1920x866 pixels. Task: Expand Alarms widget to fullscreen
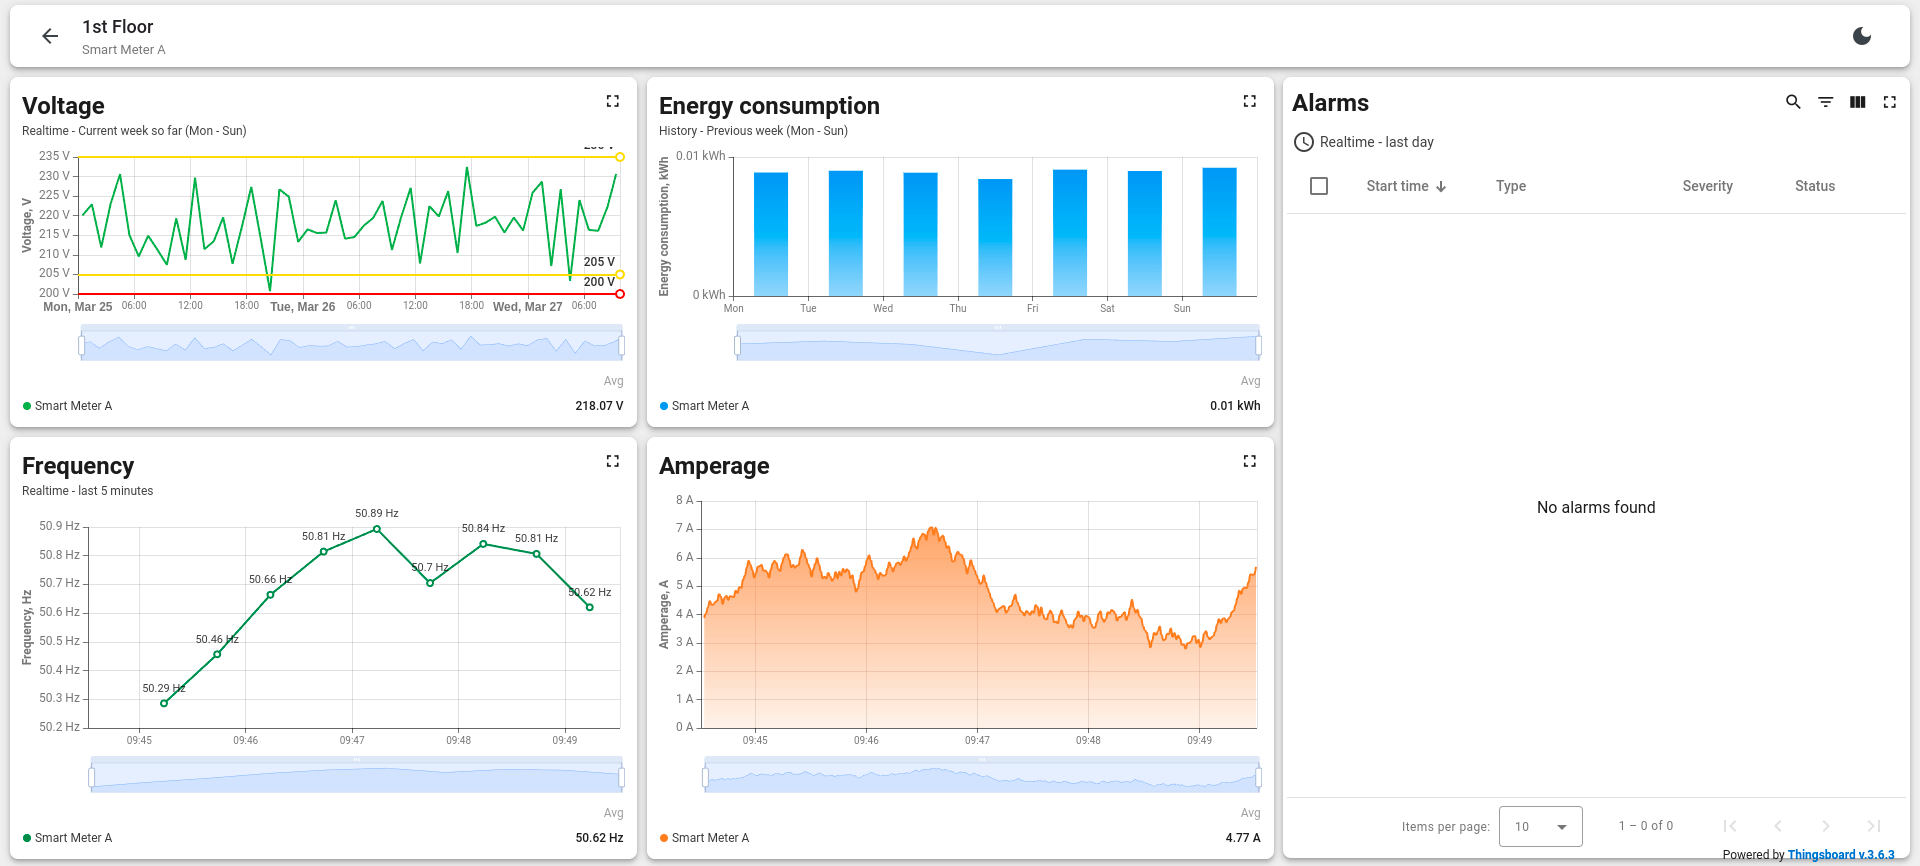coord(1889,102)
